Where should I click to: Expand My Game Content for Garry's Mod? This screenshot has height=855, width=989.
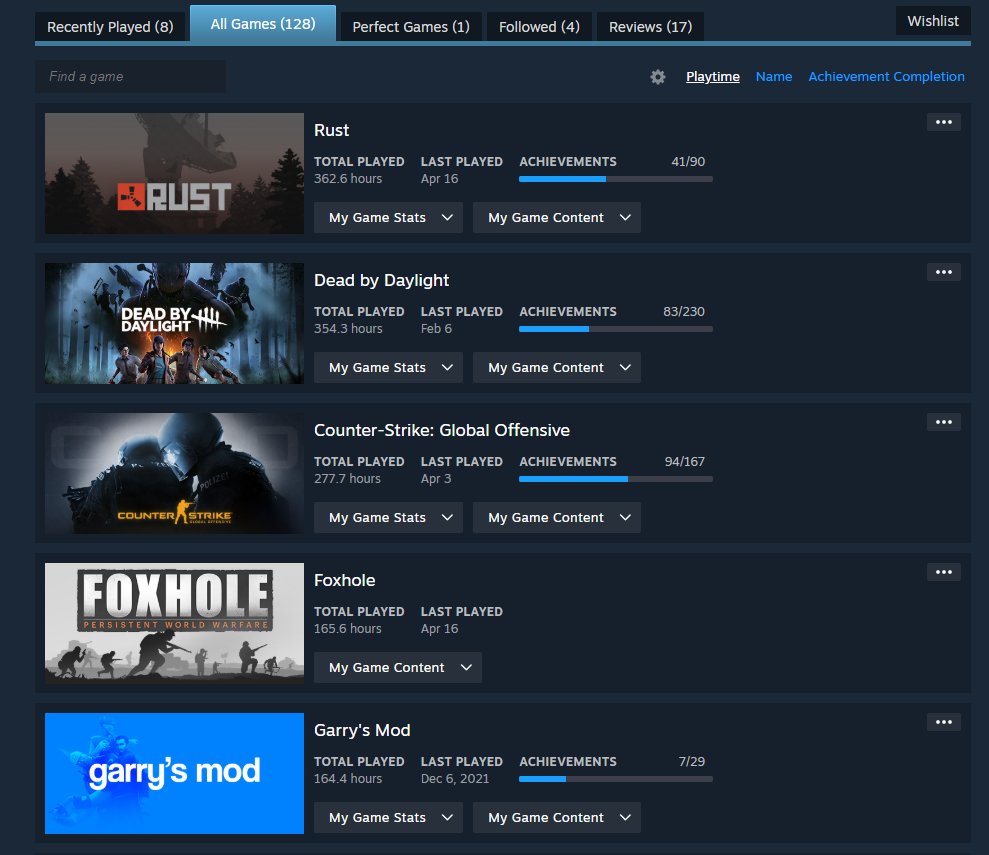click(x=557, y=818)
